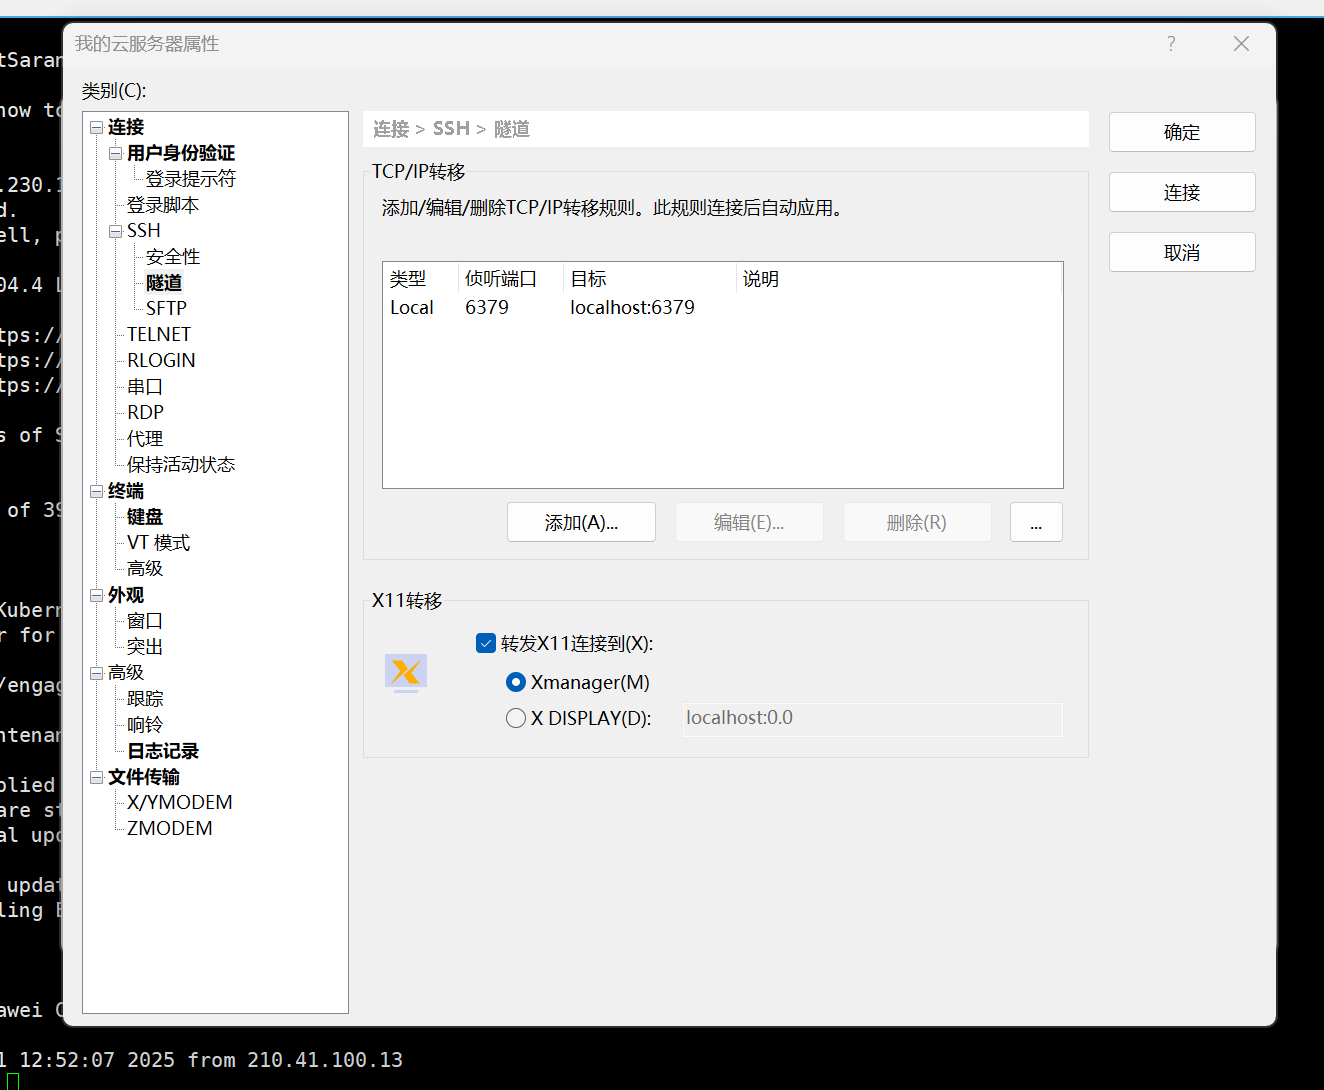Select 隧道 under SSH
Screen dimensions: 1324x1090
[x=164, y=283]
